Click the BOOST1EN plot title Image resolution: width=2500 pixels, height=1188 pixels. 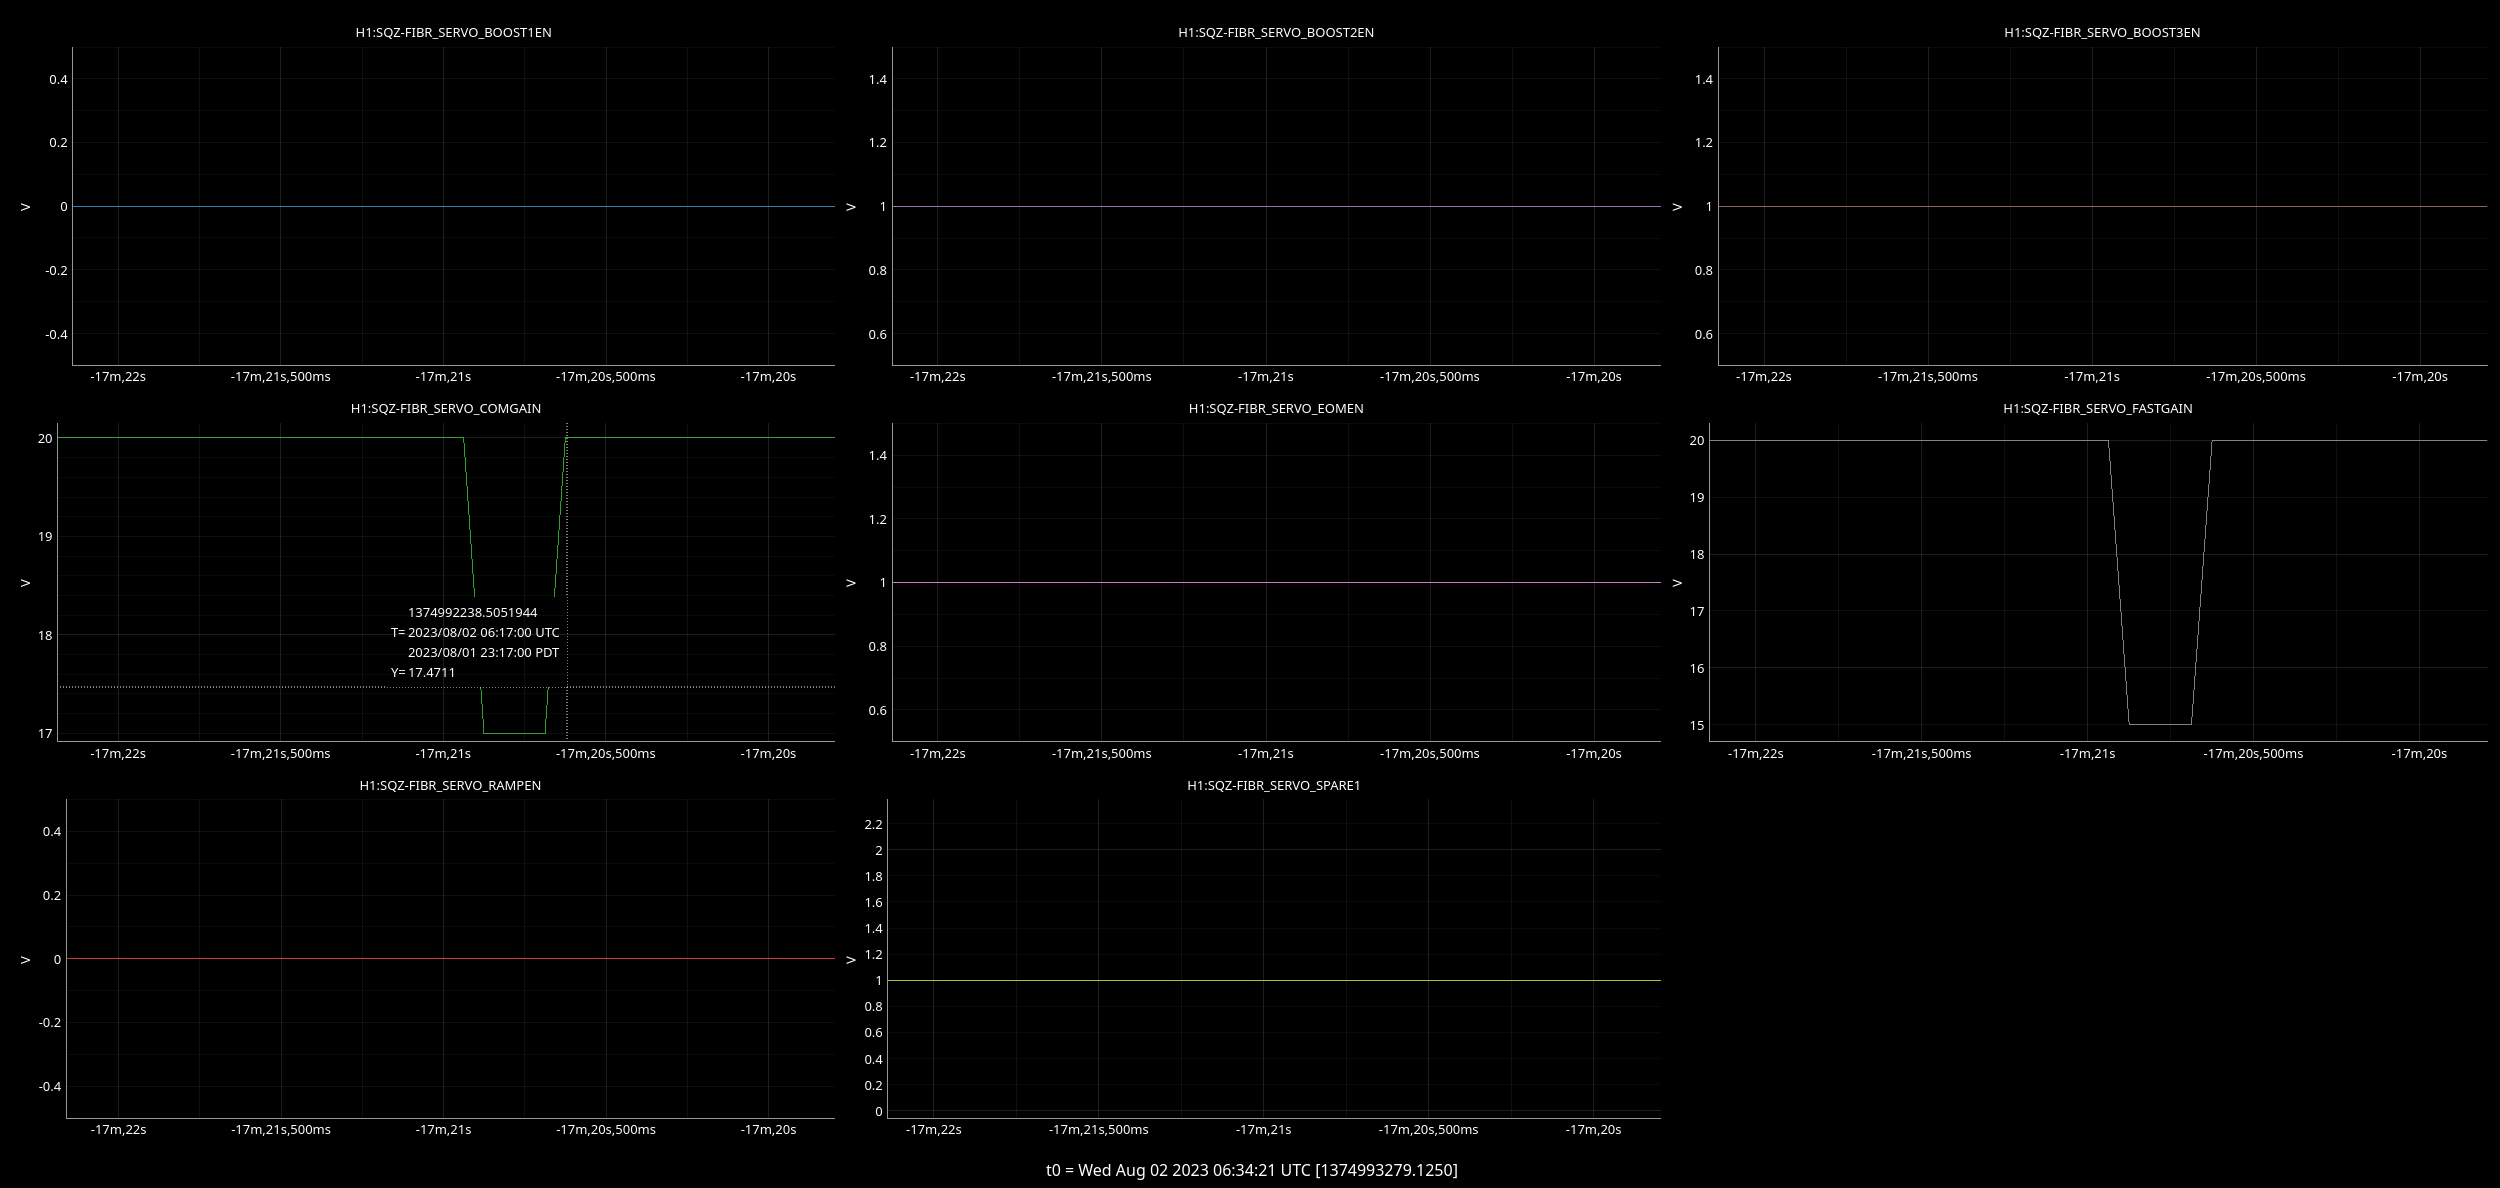click(x=453, y=32)
